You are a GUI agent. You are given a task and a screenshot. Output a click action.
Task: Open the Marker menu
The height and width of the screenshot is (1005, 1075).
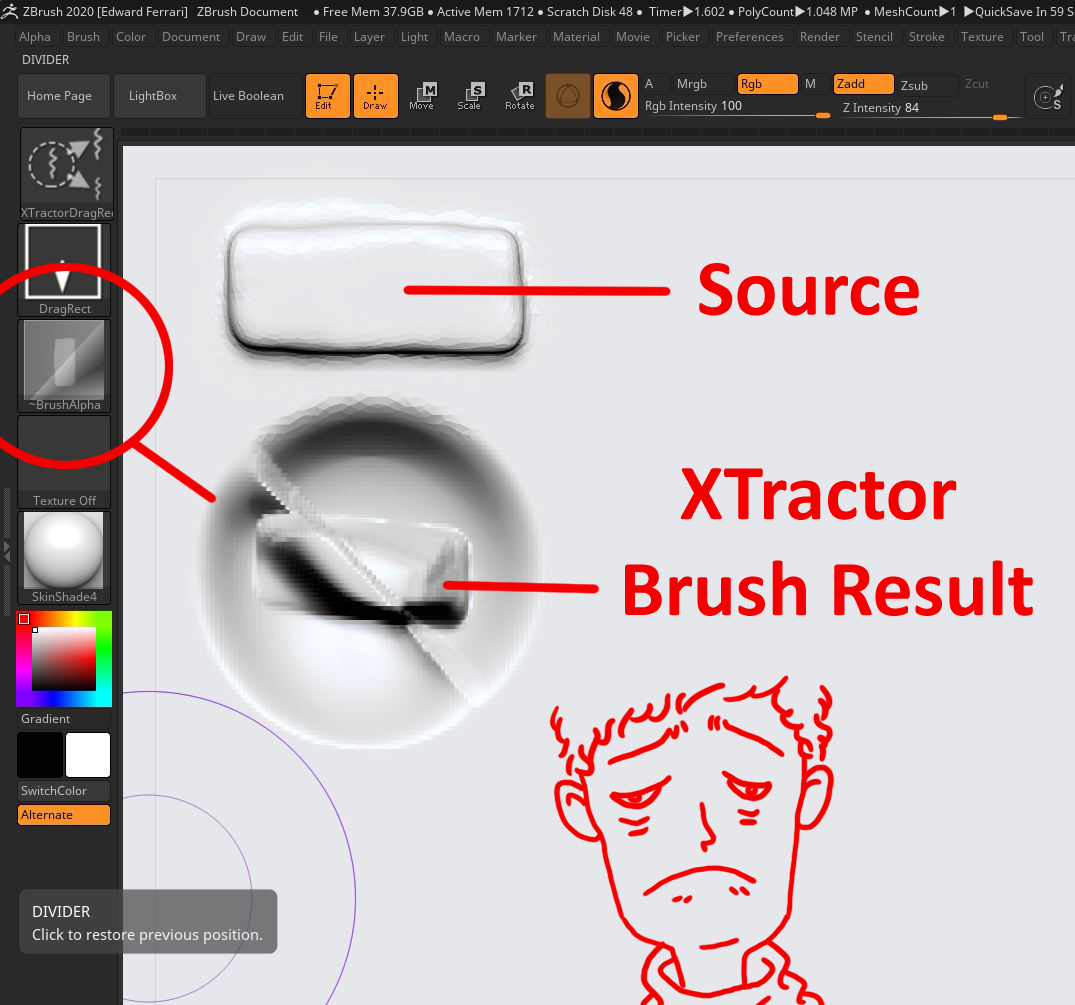point(516,37)
